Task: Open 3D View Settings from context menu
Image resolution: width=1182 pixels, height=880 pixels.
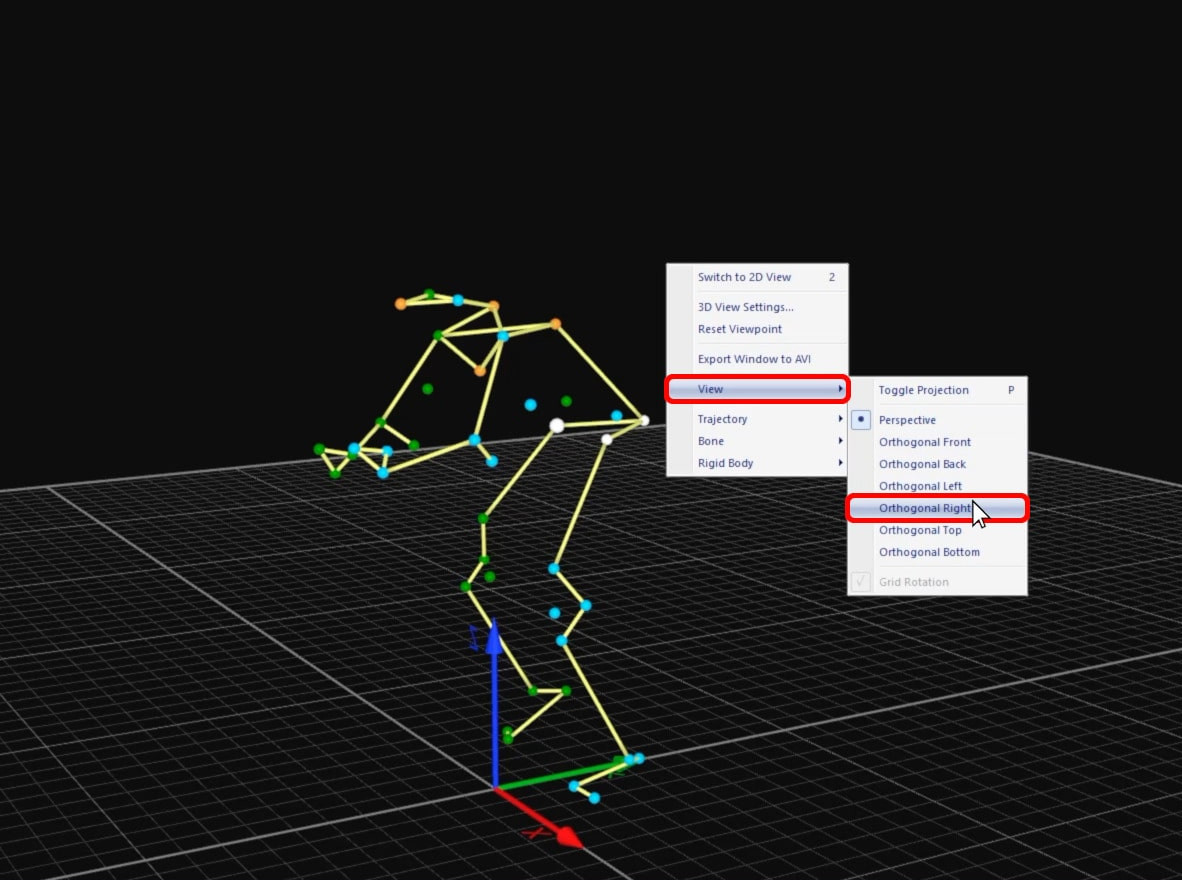Action: [x=757, y=307]
